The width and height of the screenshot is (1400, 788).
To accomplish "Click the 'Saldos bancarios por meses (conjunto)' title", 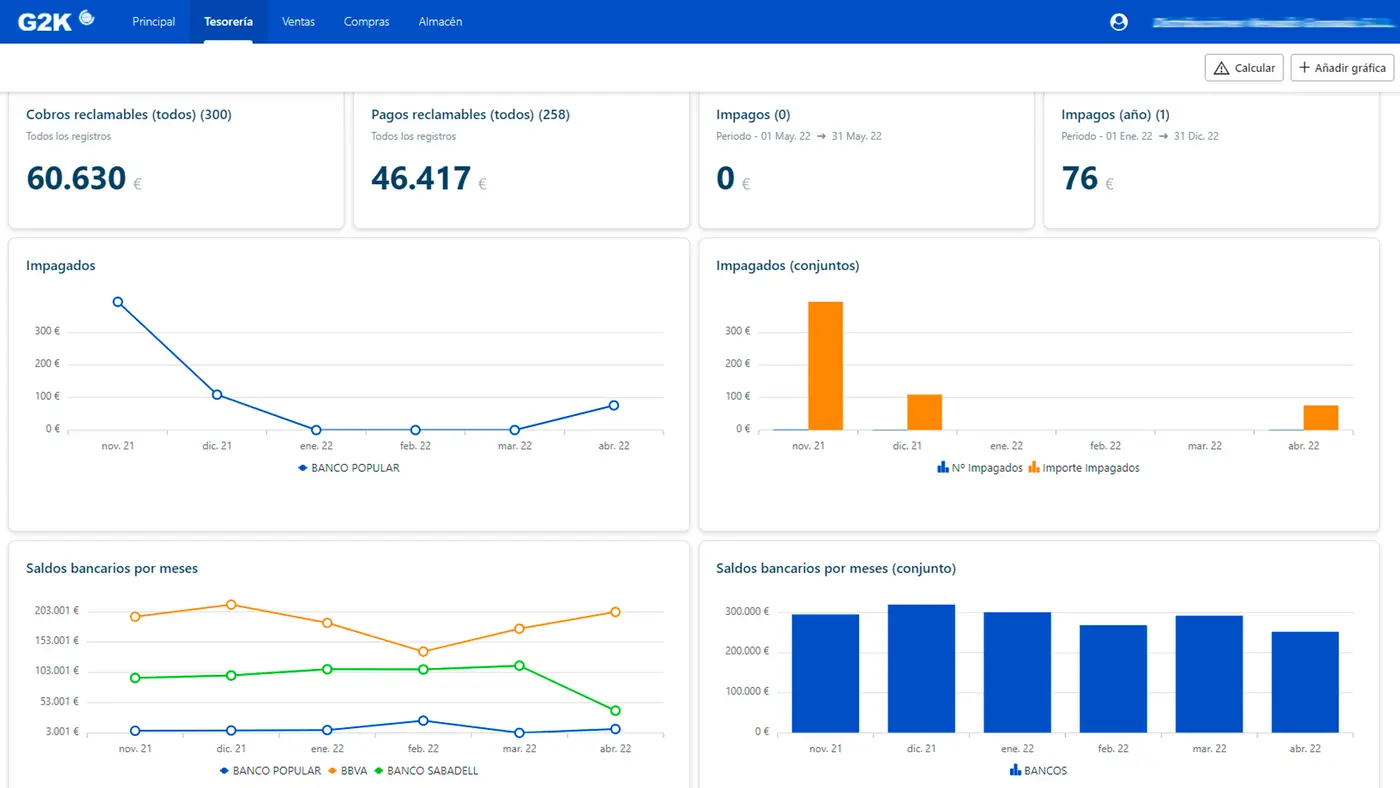I will tap(836, 569).
